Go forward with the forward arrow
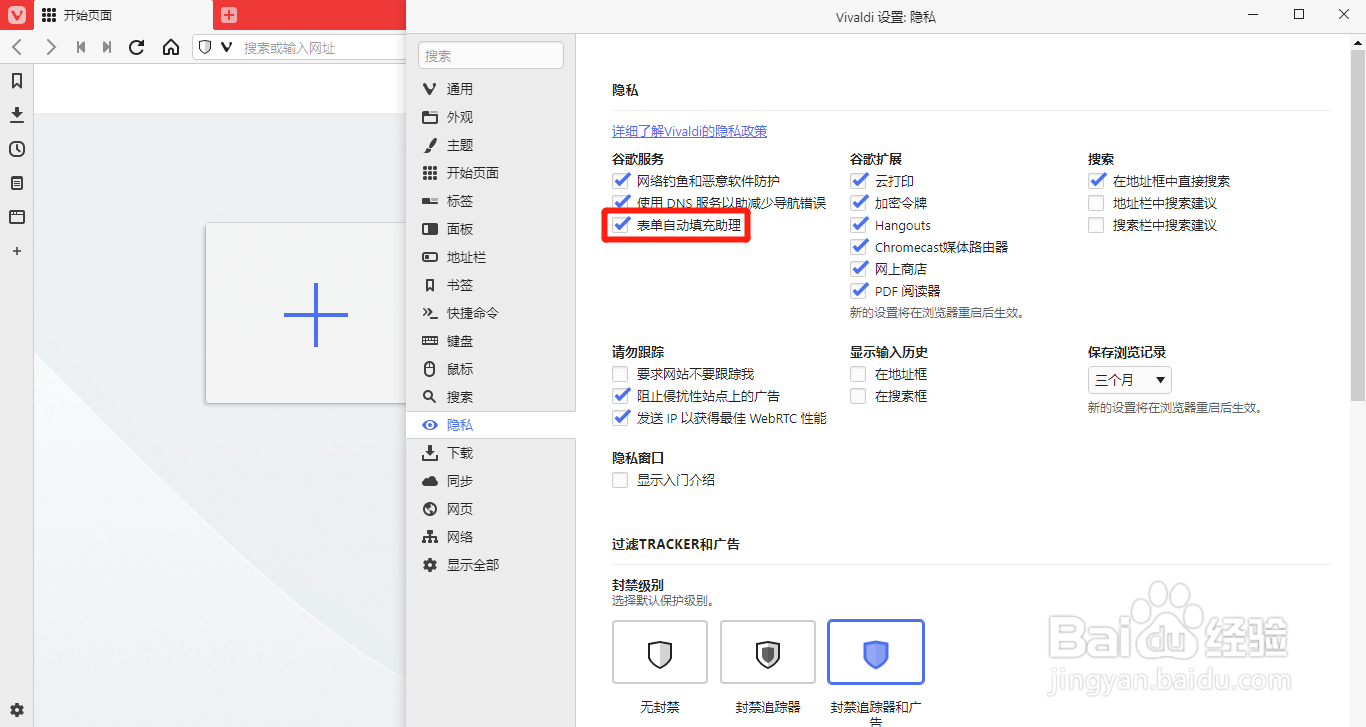 (51, 47)
